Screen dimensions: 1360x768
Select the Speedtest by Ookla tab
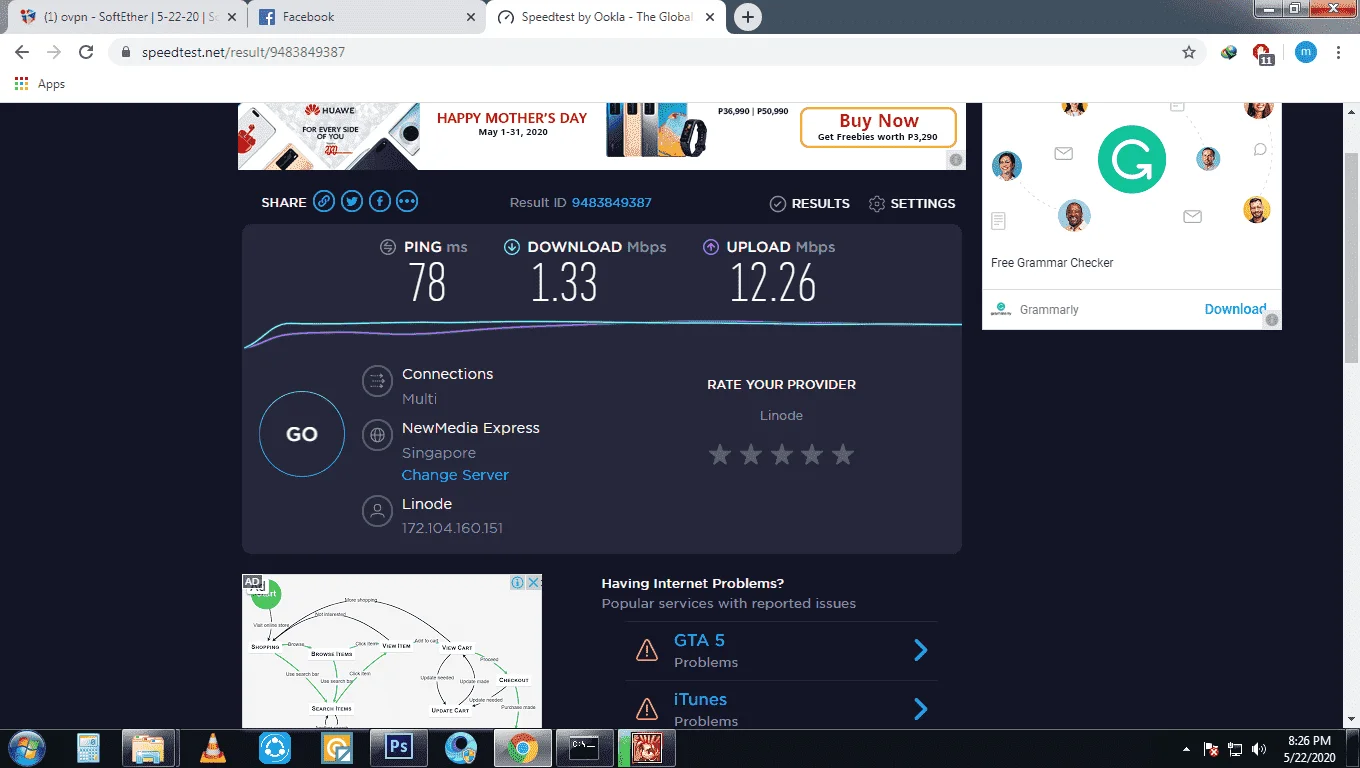pos(608,17)
